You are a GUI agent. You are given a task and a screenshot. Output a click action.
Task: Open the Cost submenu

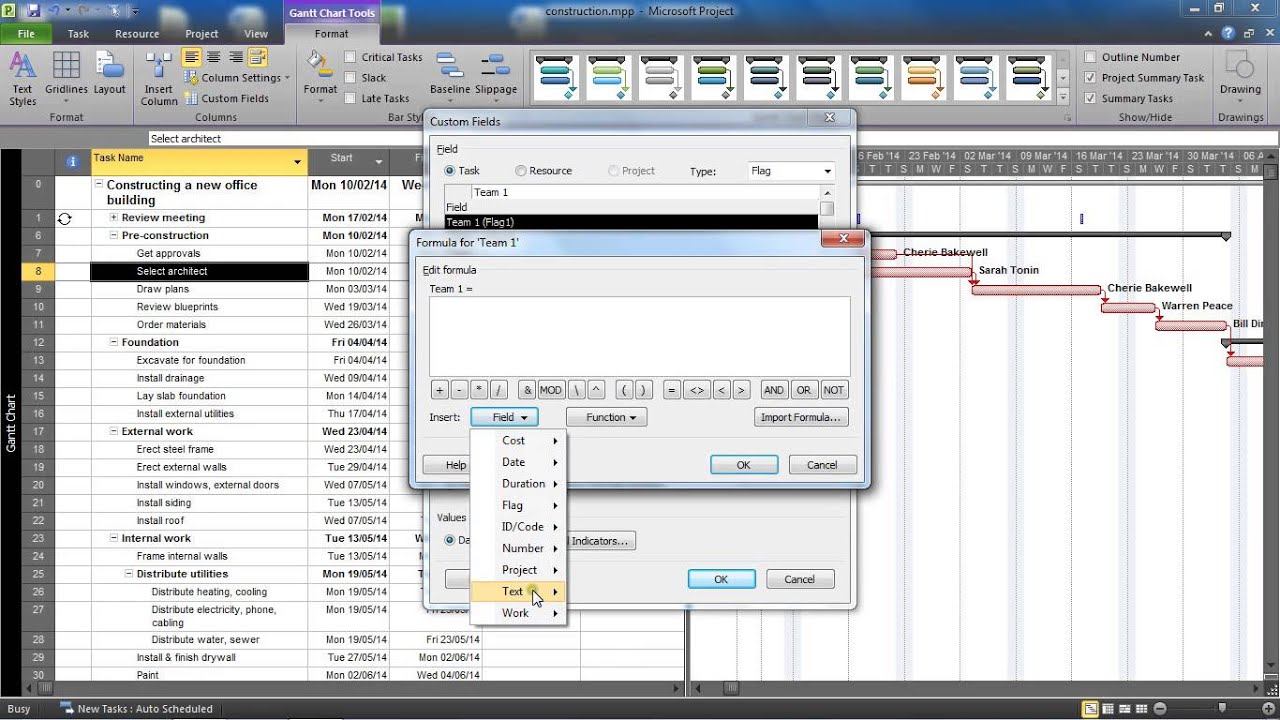tap(518, 441)
